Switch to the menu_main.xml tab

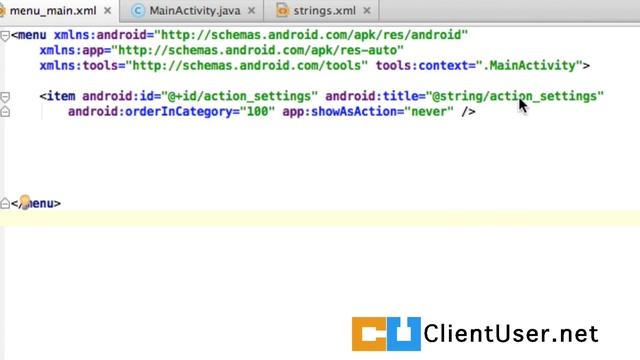click(x=53, y=11)
